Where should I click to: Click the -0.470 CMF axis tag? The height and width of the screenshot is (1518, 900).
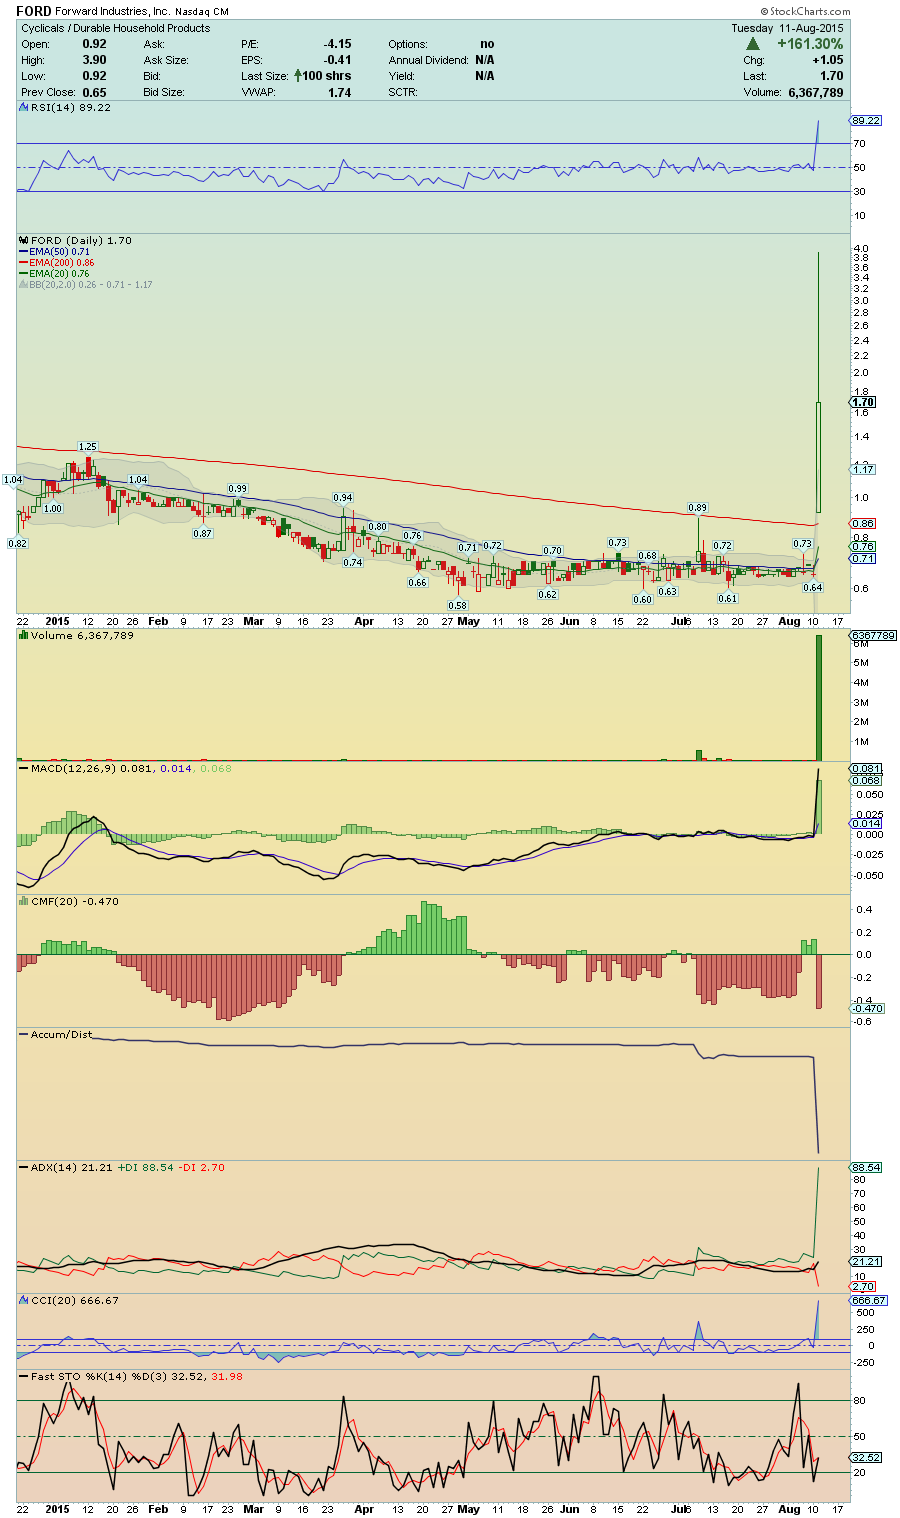pos(867,1008)
